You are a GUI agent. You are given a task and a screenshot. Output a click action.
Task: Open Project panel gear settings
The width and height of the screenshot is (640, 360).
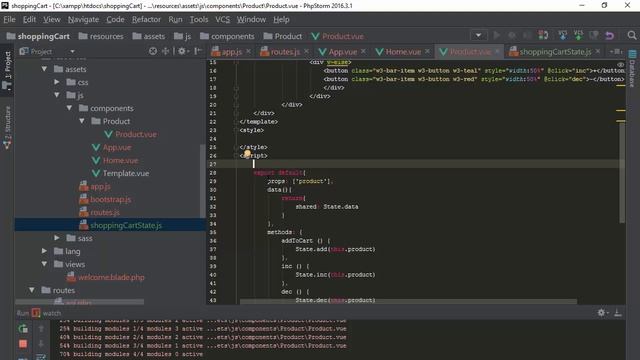182,51
